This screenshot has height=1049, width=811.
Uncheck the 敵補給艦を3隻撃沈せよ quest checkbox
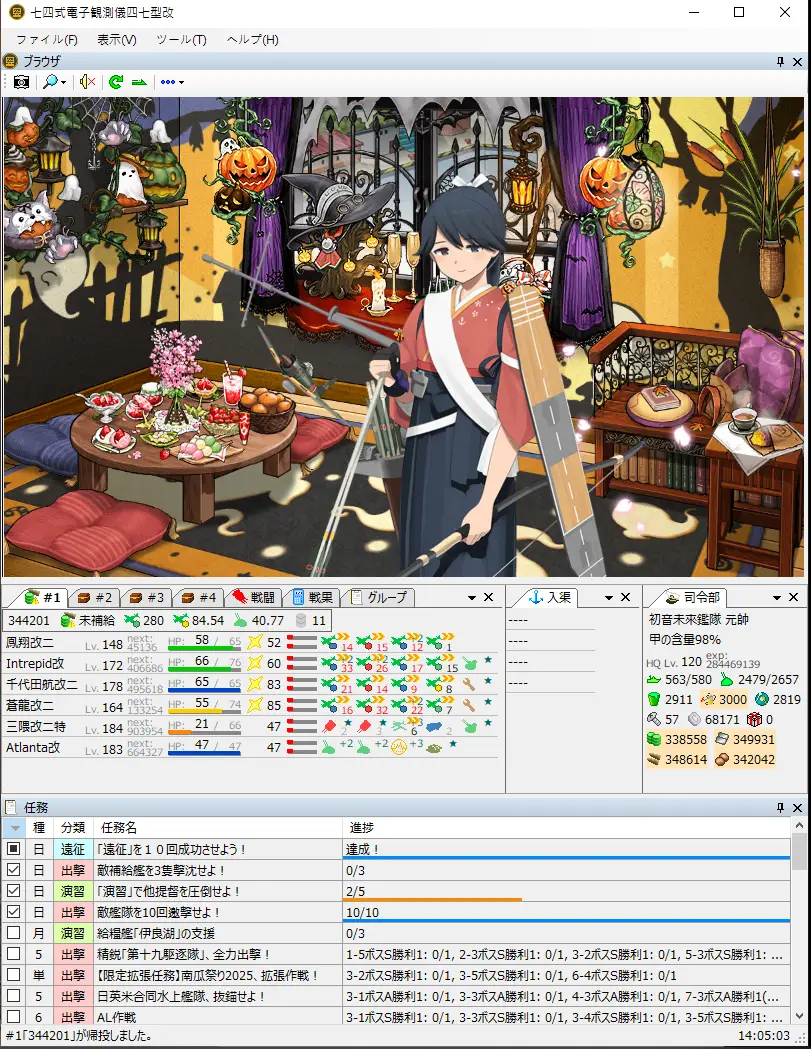[14, 870]
